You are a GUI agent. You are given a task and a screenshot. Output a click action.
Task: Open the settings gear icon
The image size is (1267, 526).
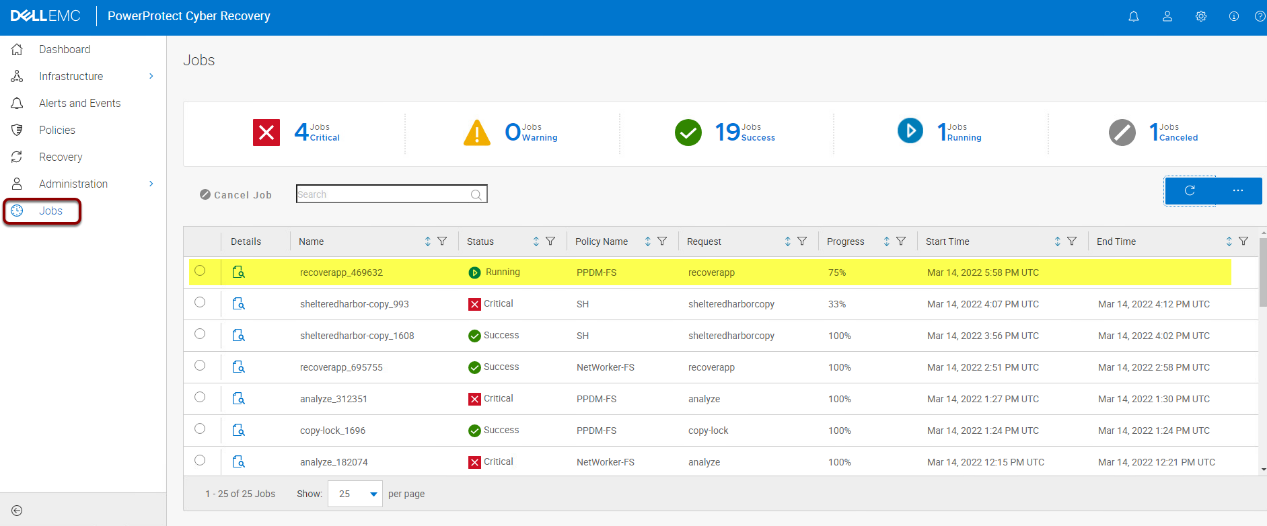tap(1201, 17)
